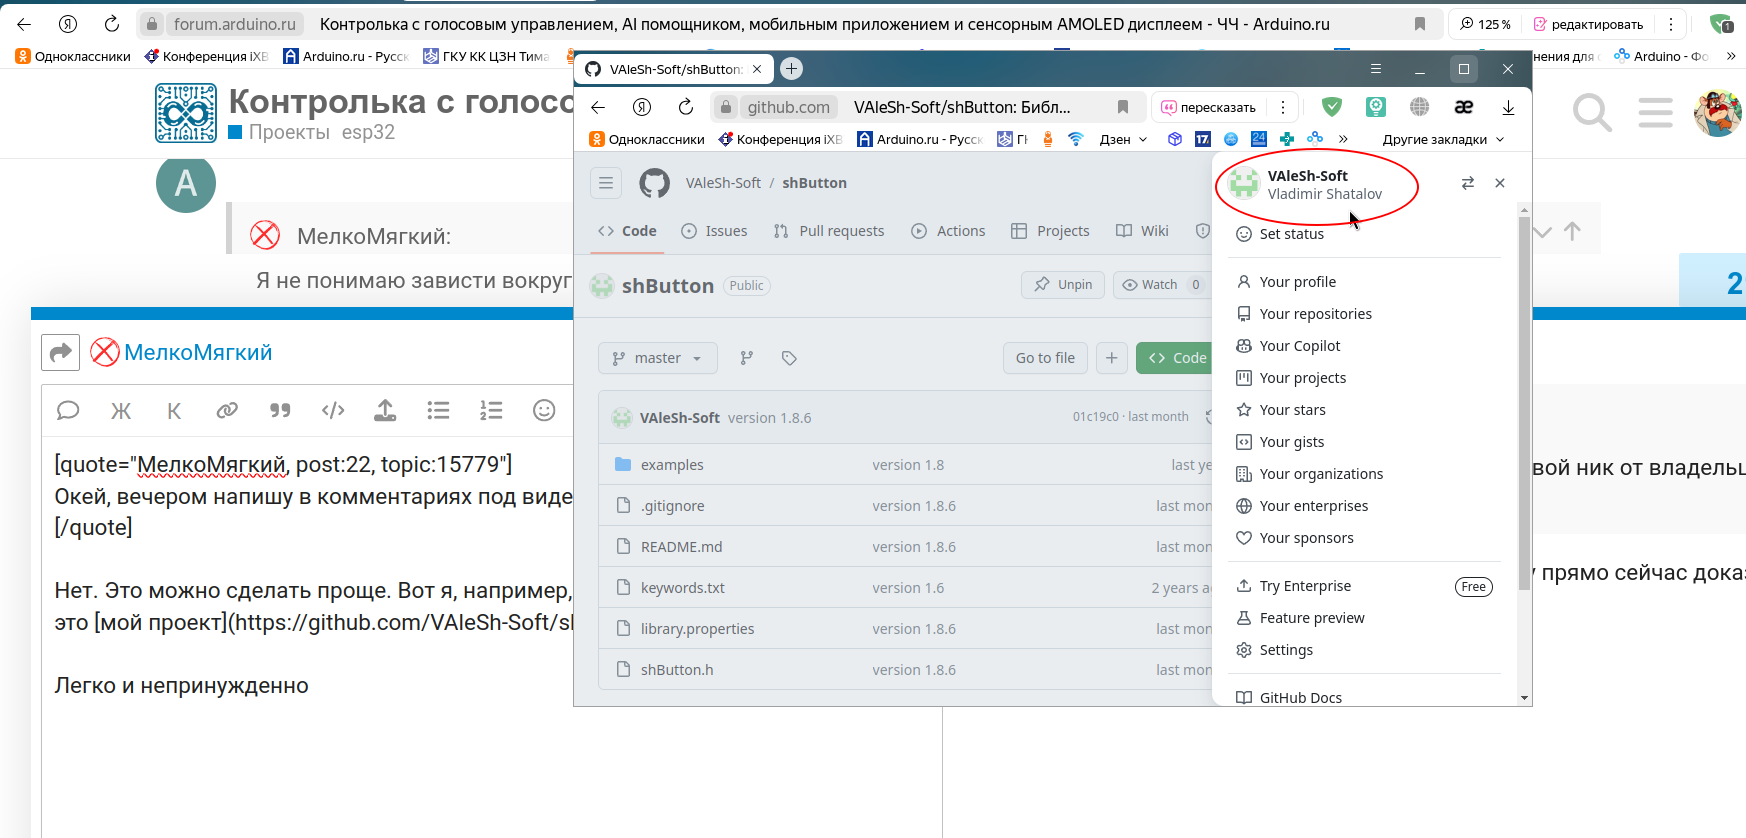Open the forum search magnifier

[1592, 112]
